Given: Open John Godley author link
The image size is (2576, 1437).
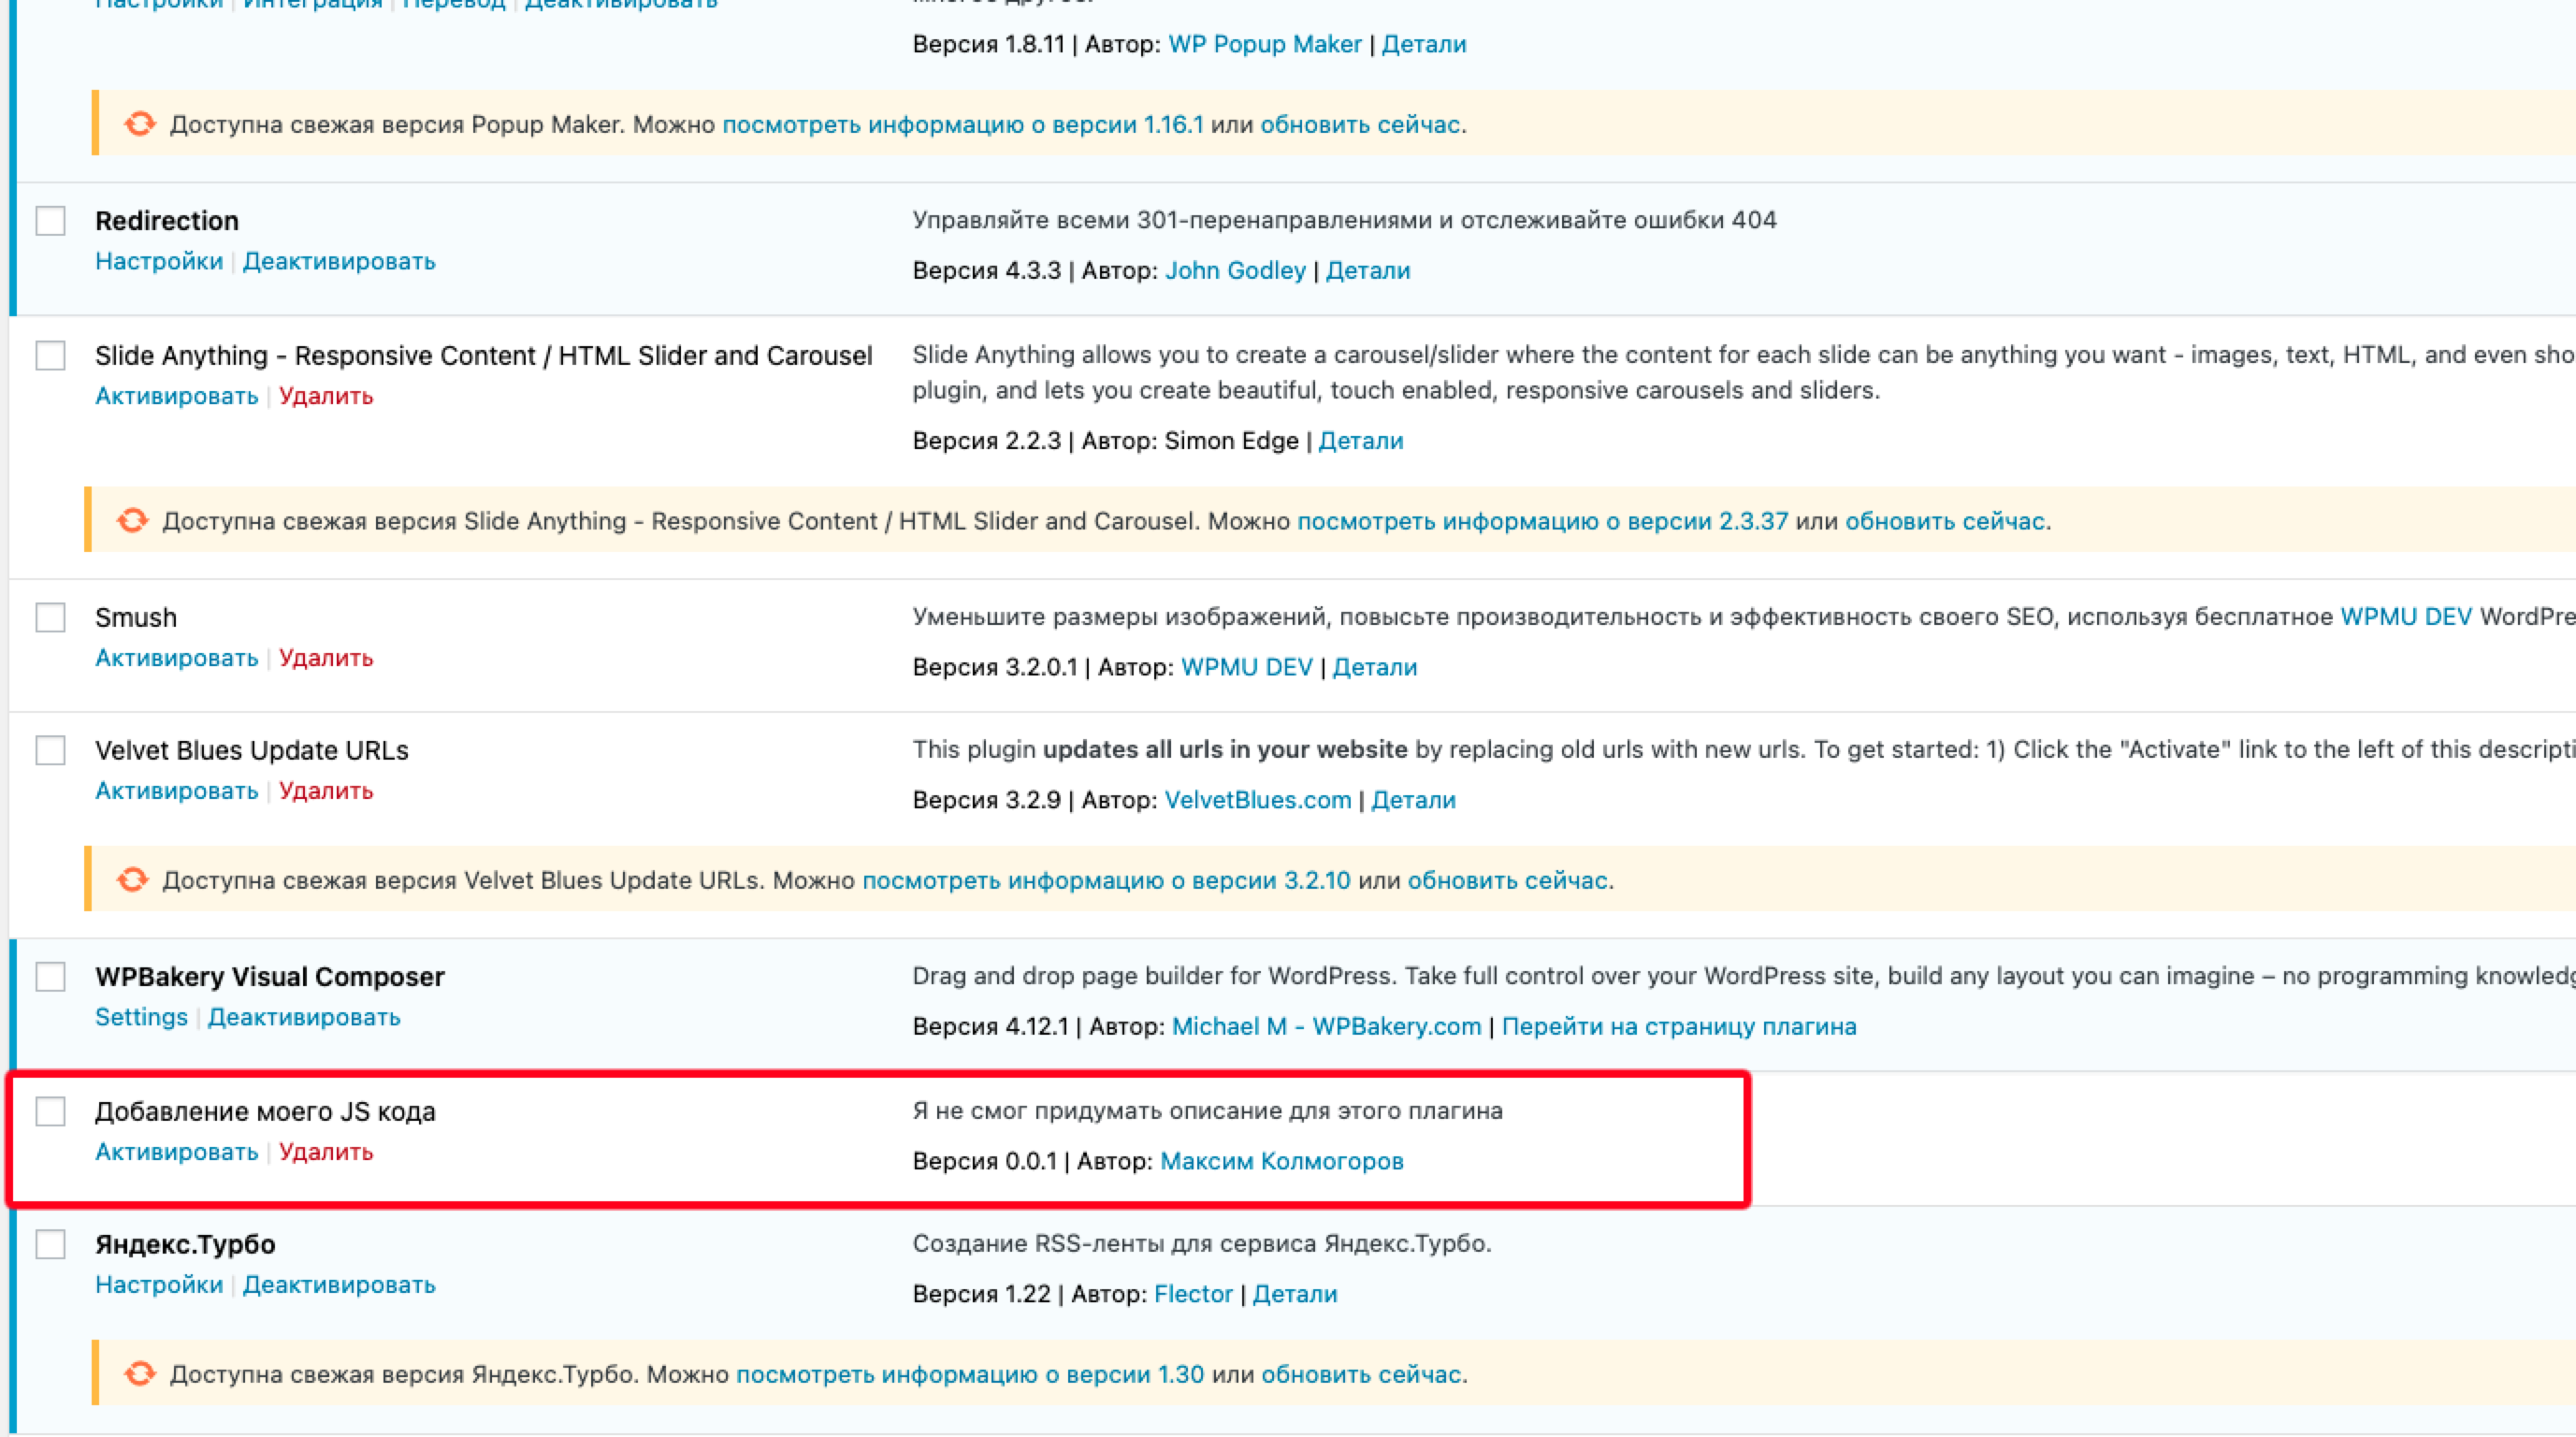Looking at the screenshot, I should point(1236,271).
